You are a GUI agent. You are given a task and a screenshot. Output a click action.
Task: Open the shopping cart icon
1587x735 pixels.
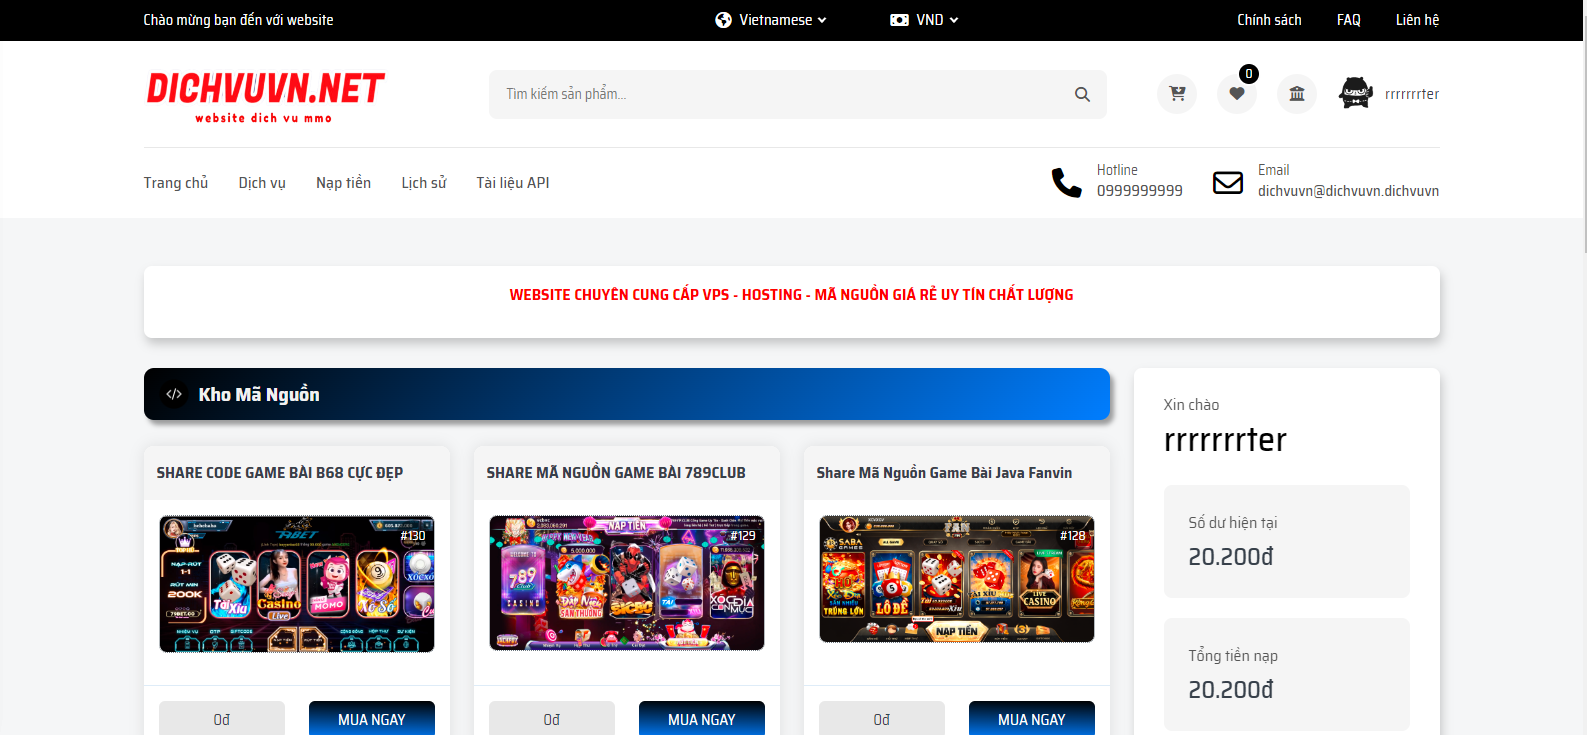pos(1177,94)
